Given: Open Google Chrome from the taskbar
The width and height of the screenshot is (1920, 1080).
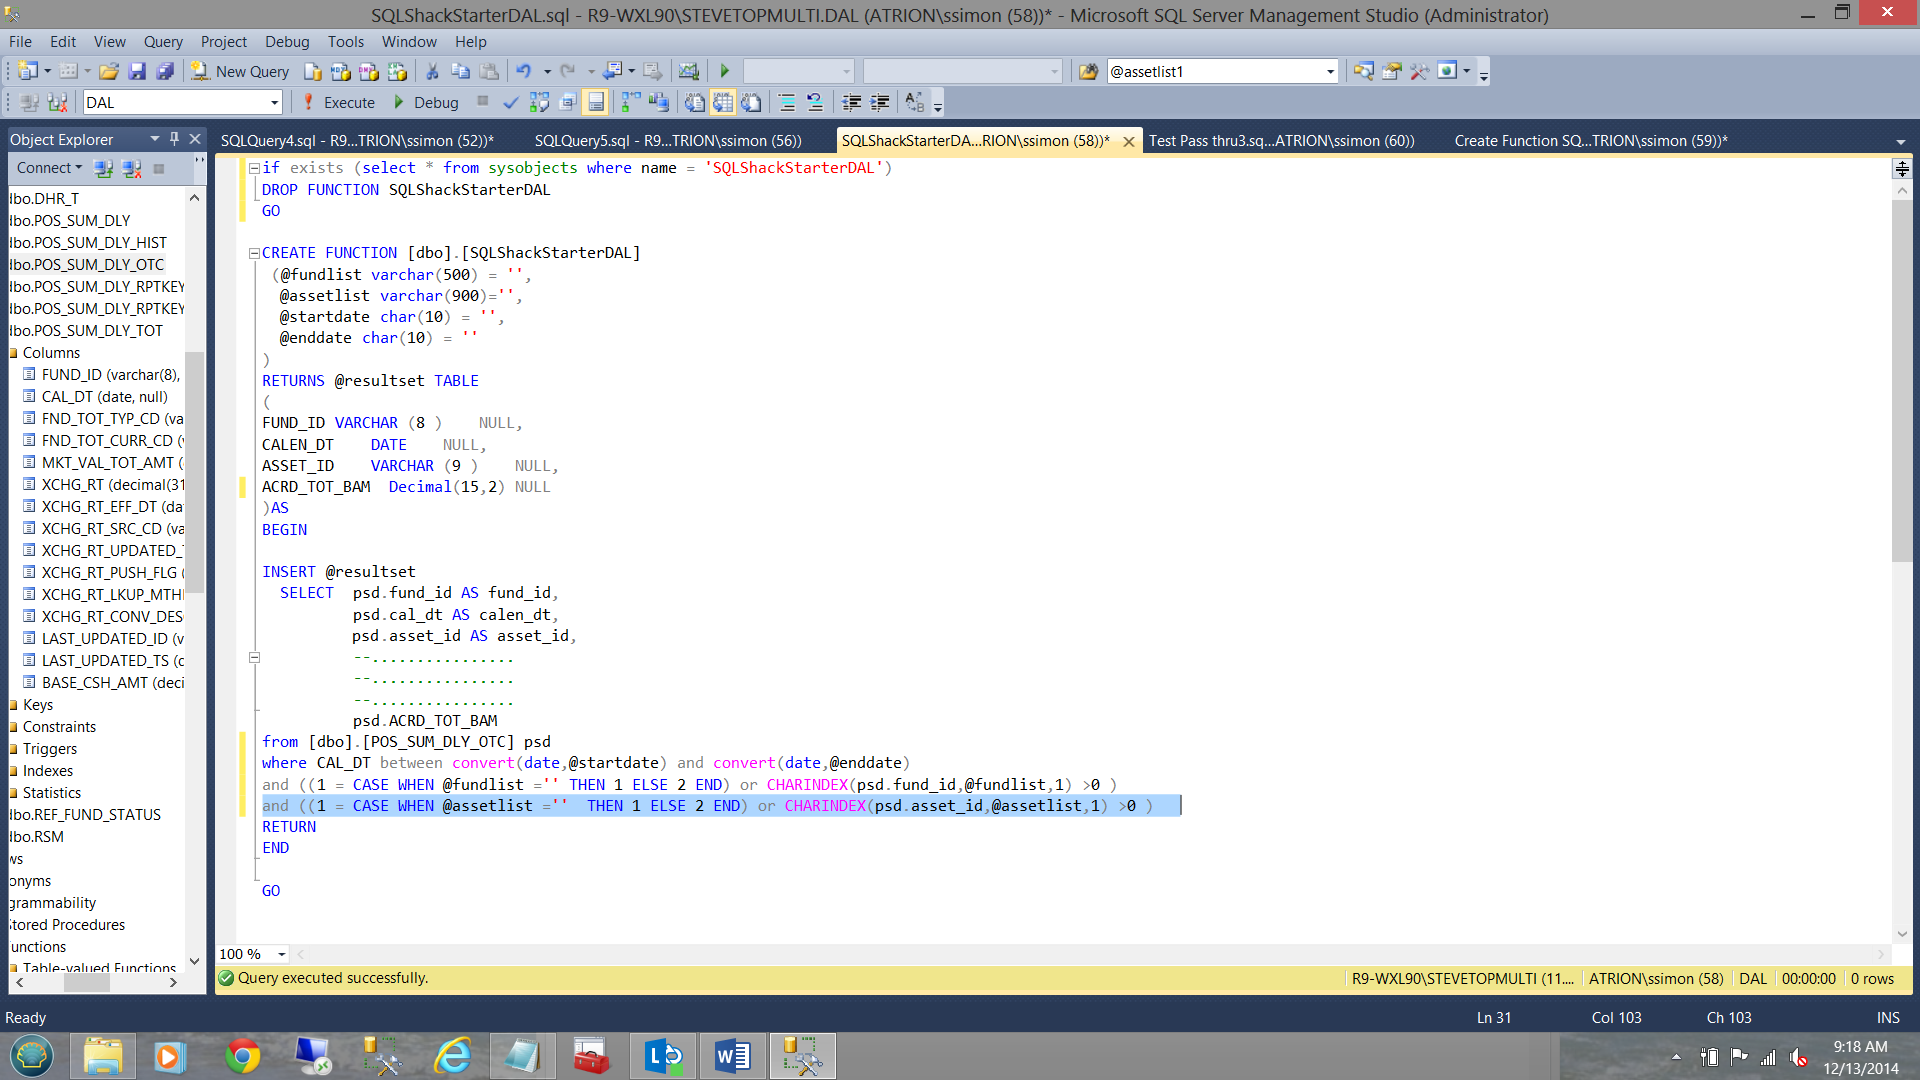Looking at the screenshot, I should (242, 1056).
